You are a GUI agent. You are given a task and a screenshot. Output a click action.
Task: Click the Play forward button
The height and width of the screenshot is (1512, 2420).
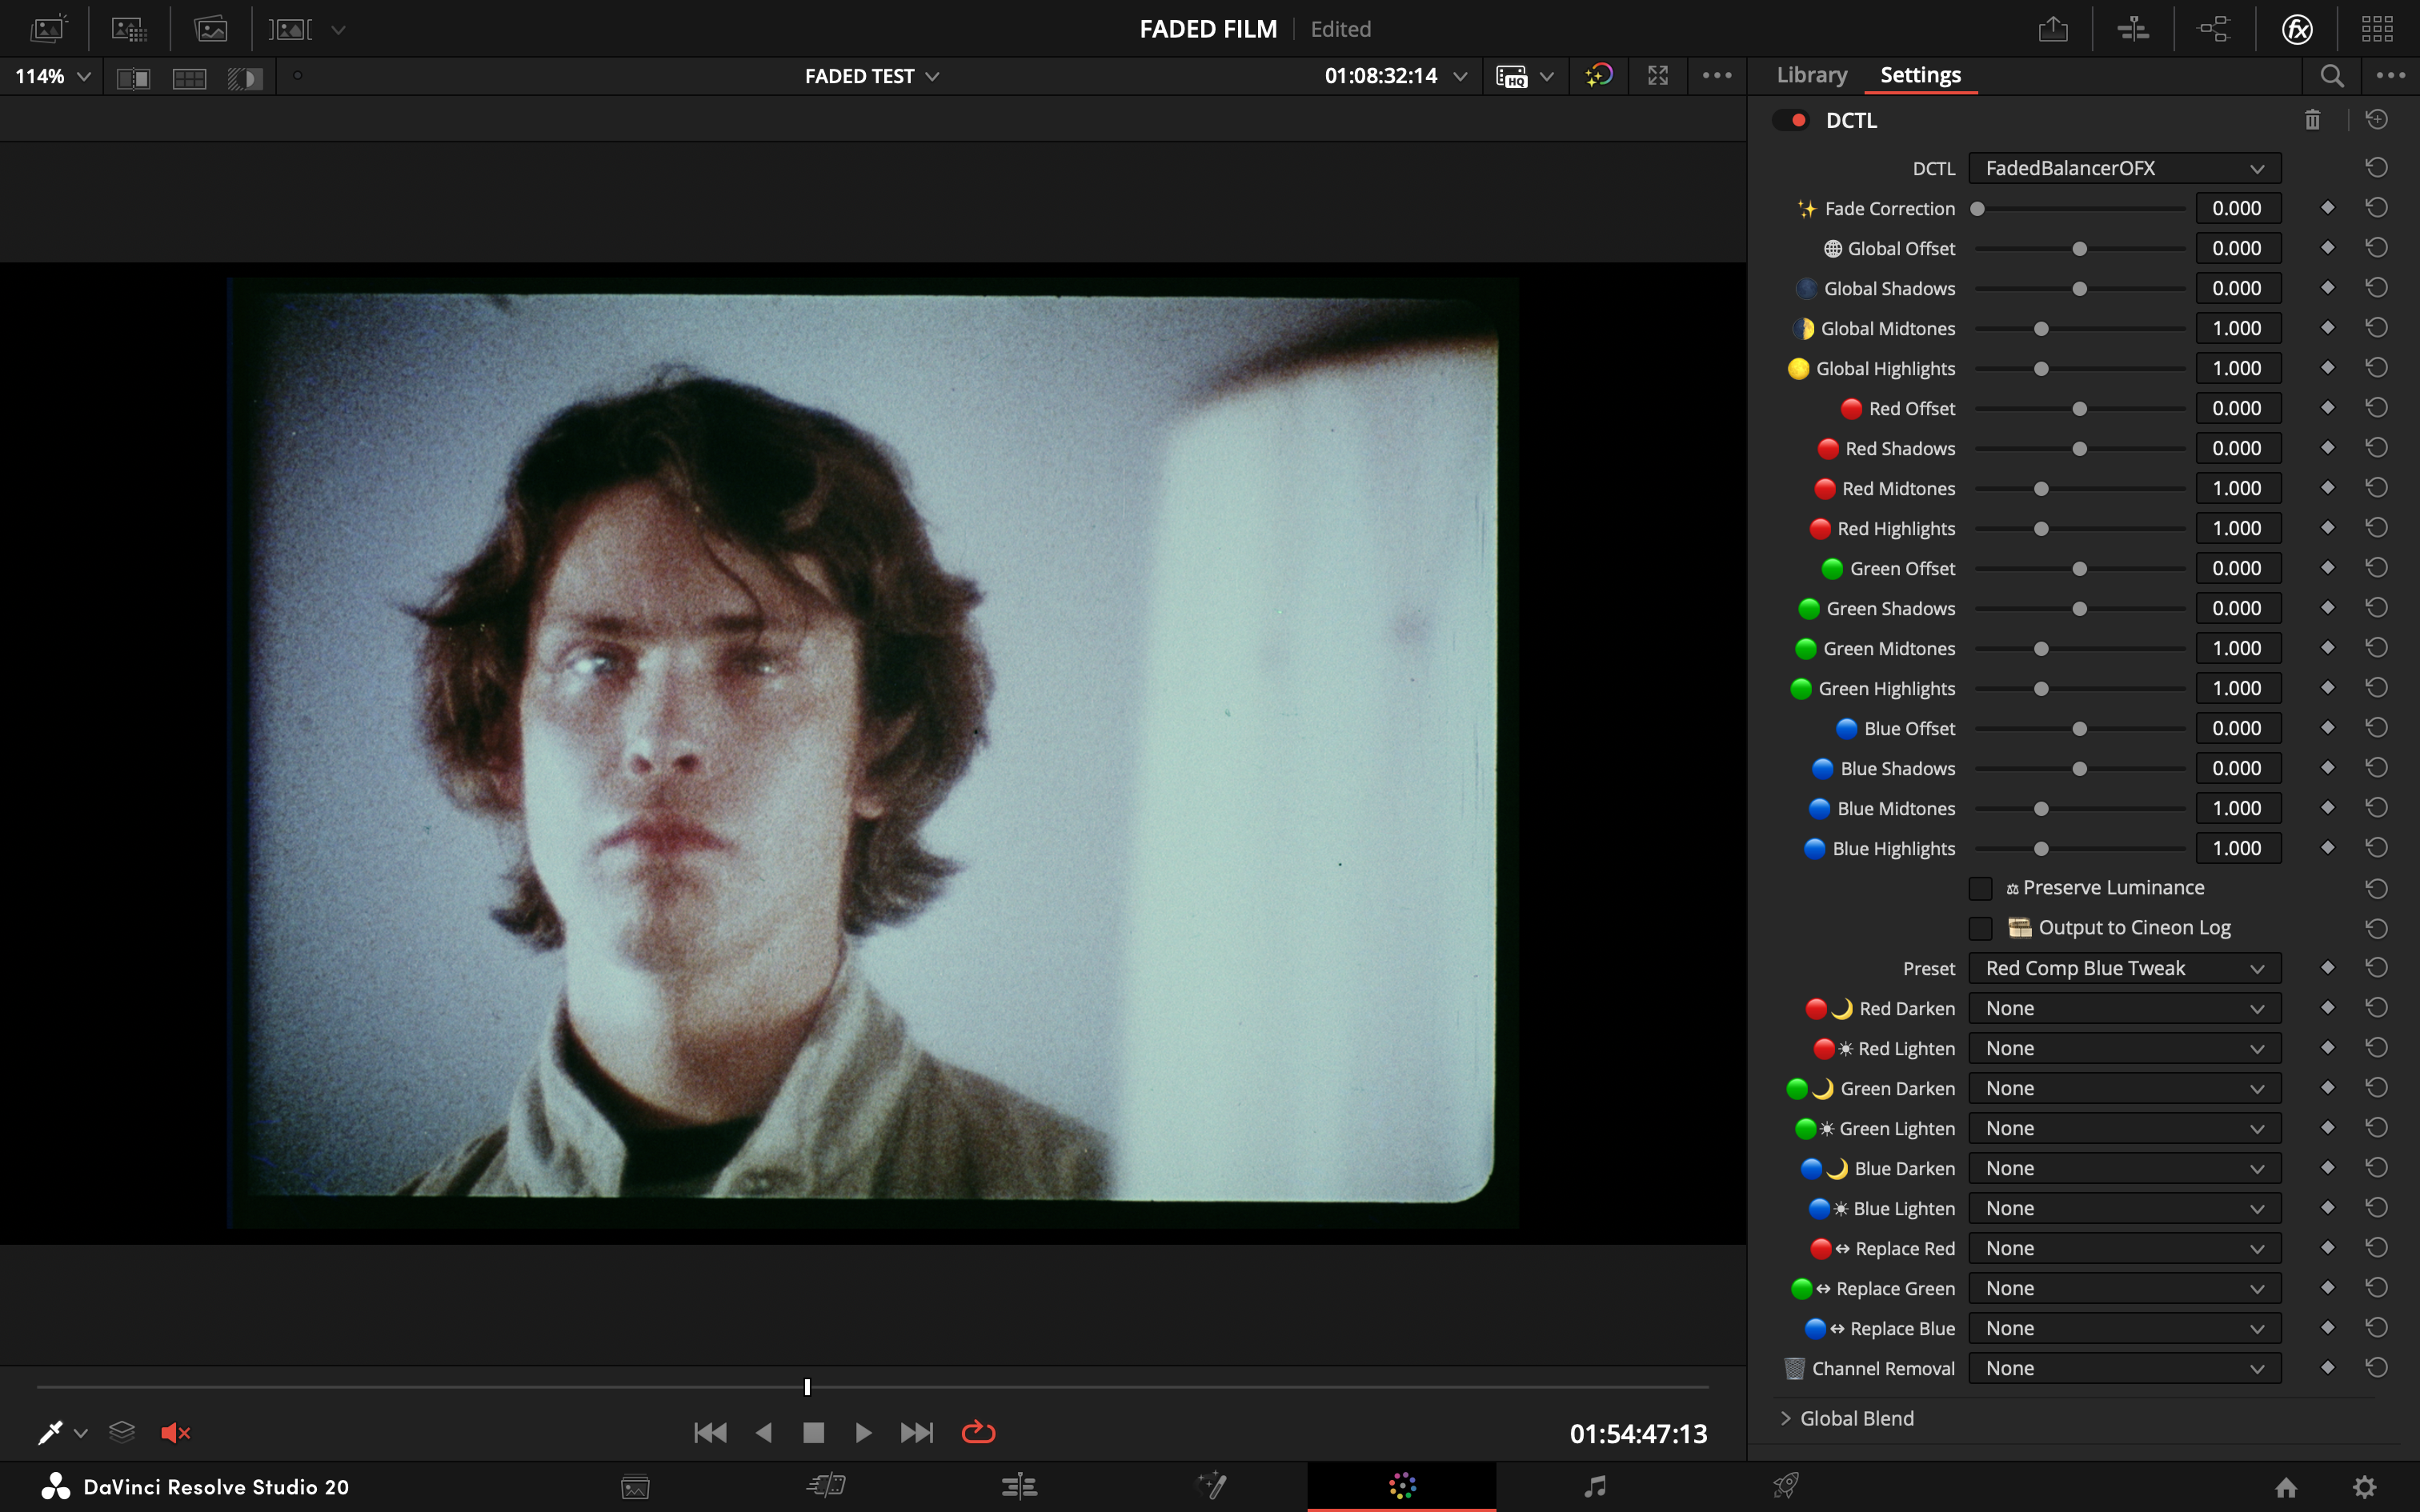(863, 1433)
